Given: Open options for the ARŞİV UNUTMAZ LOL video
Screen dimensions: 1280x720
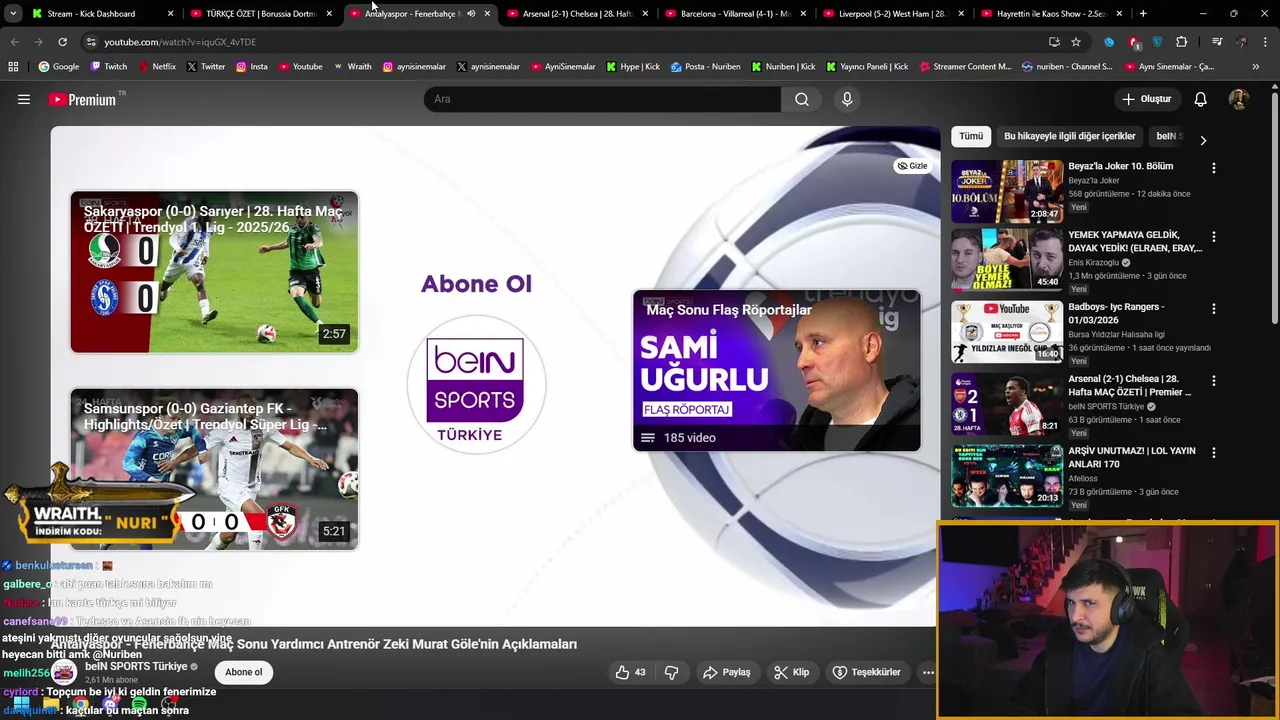Looking at the screenshot, I should [1214, 453].
